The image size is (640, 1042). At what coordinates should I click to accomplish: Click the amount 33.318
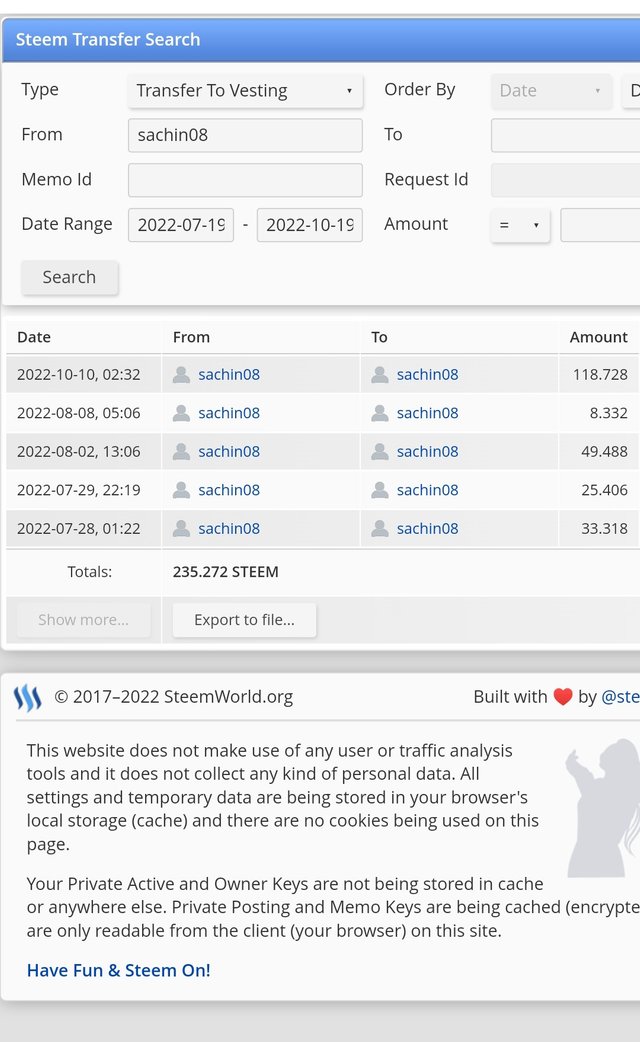pos(604,529)
